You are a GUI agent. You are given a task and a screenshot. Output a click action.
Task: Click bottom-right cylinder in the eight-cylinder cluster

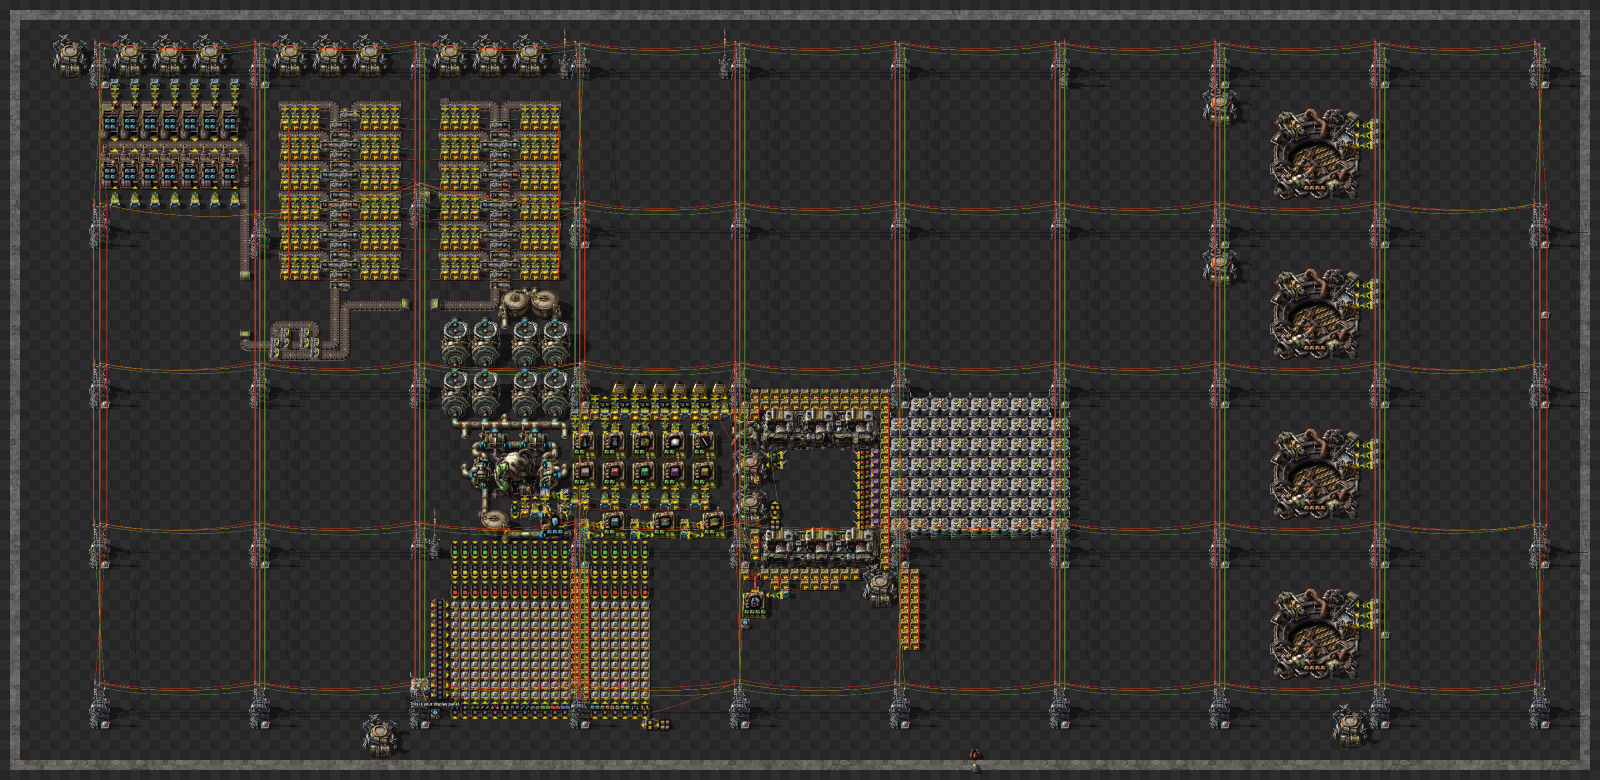[555, 393]
